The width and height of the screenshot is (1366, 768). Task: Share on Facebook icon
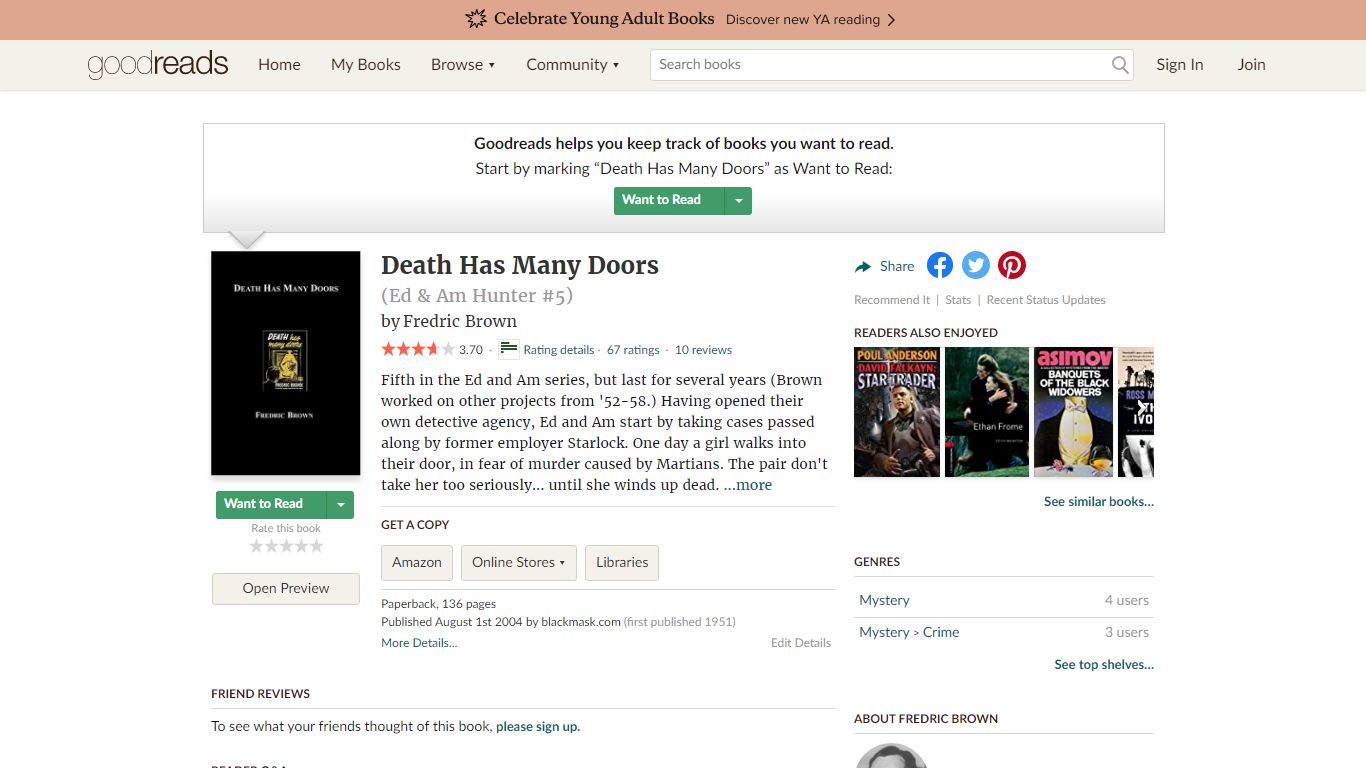(940, 265)
